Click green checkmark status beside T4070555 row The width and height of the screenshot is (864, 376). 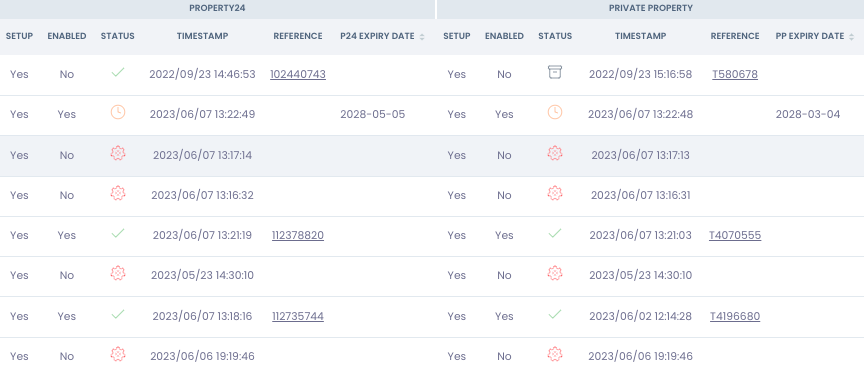555,233
